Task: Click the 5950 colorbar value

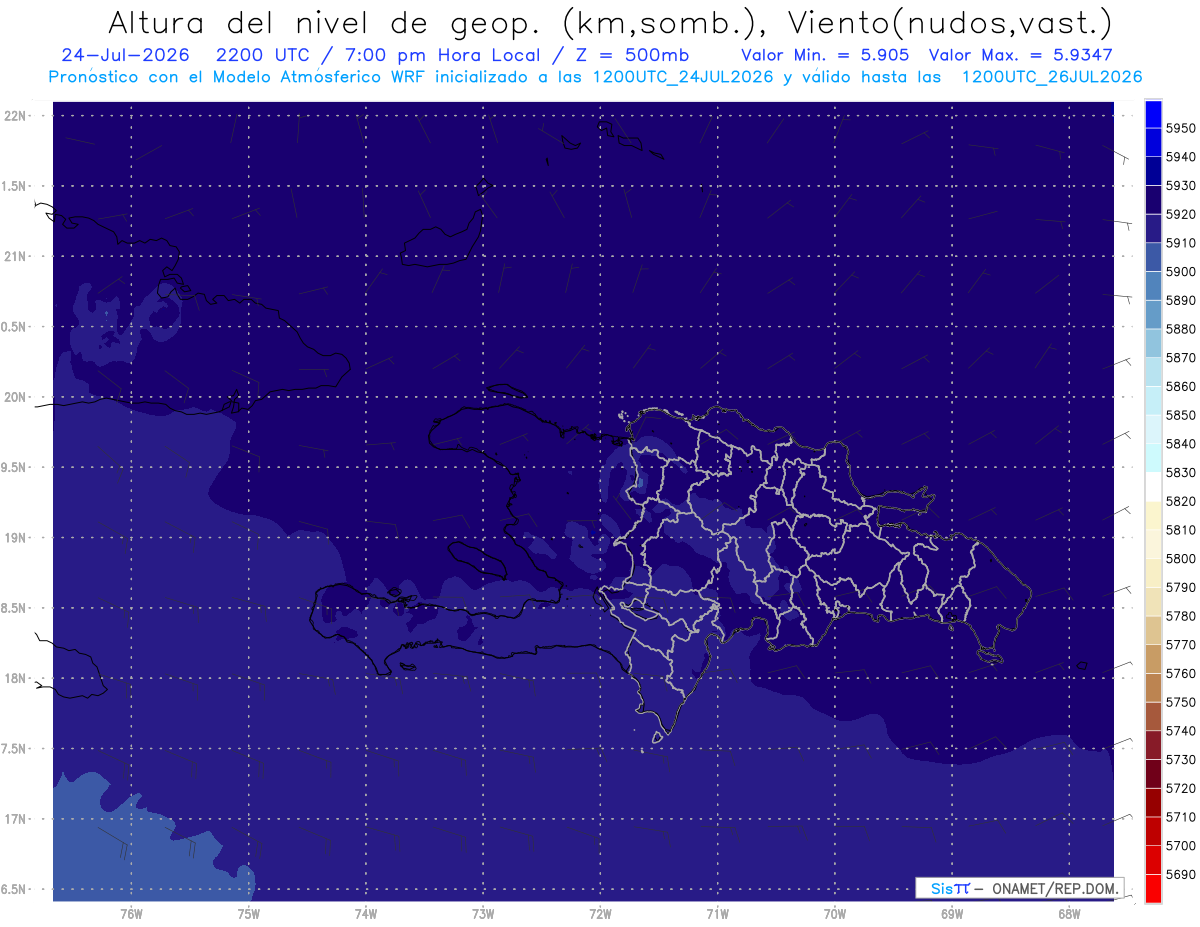Action: click(1180, 128)
